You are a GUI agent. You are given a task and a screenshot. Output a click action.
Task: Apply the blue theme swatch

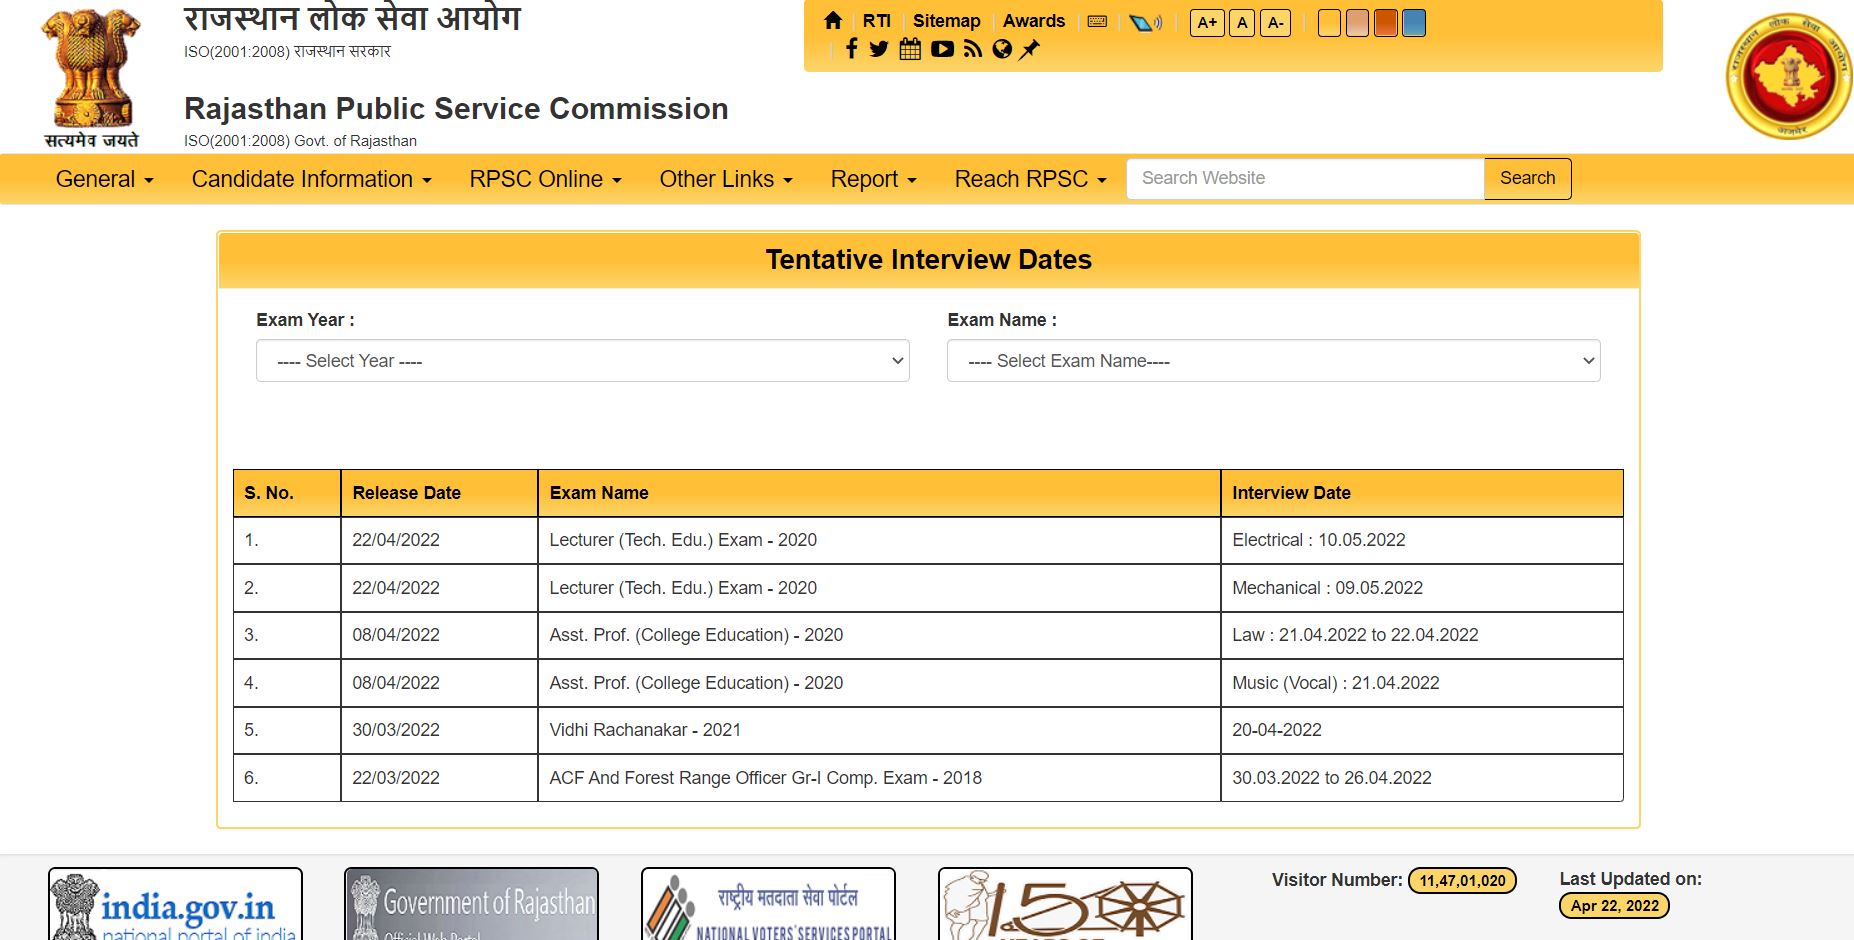pyautogui.click(x=1414, y=23)
